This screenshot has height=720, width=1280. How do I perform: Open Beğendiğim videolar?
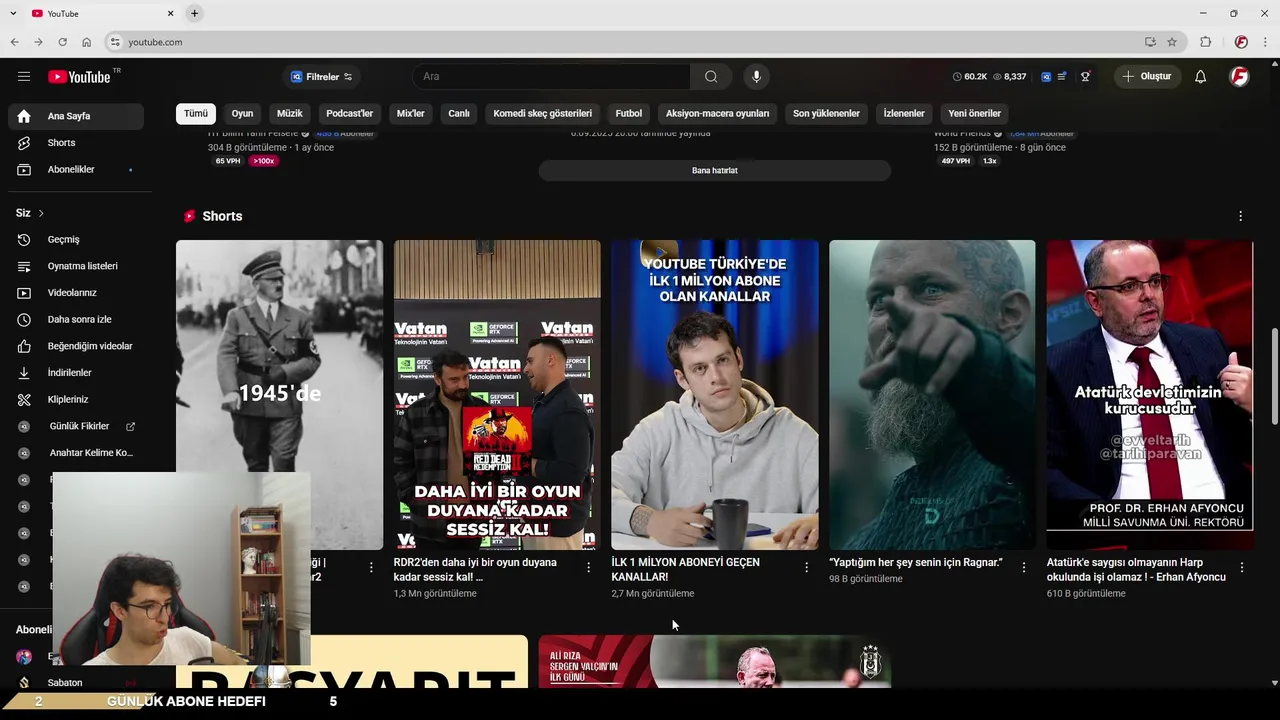pyautogui.click(x=76, y=346)
